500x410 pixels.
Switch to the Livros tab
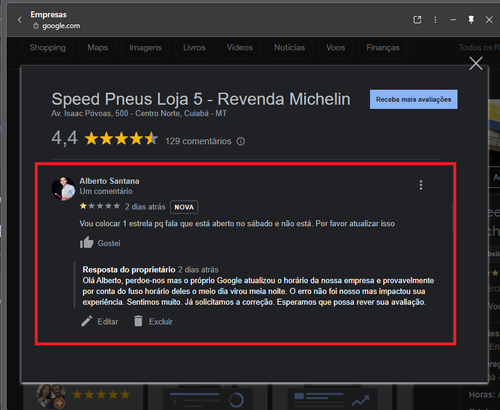[x=194, y=48]
